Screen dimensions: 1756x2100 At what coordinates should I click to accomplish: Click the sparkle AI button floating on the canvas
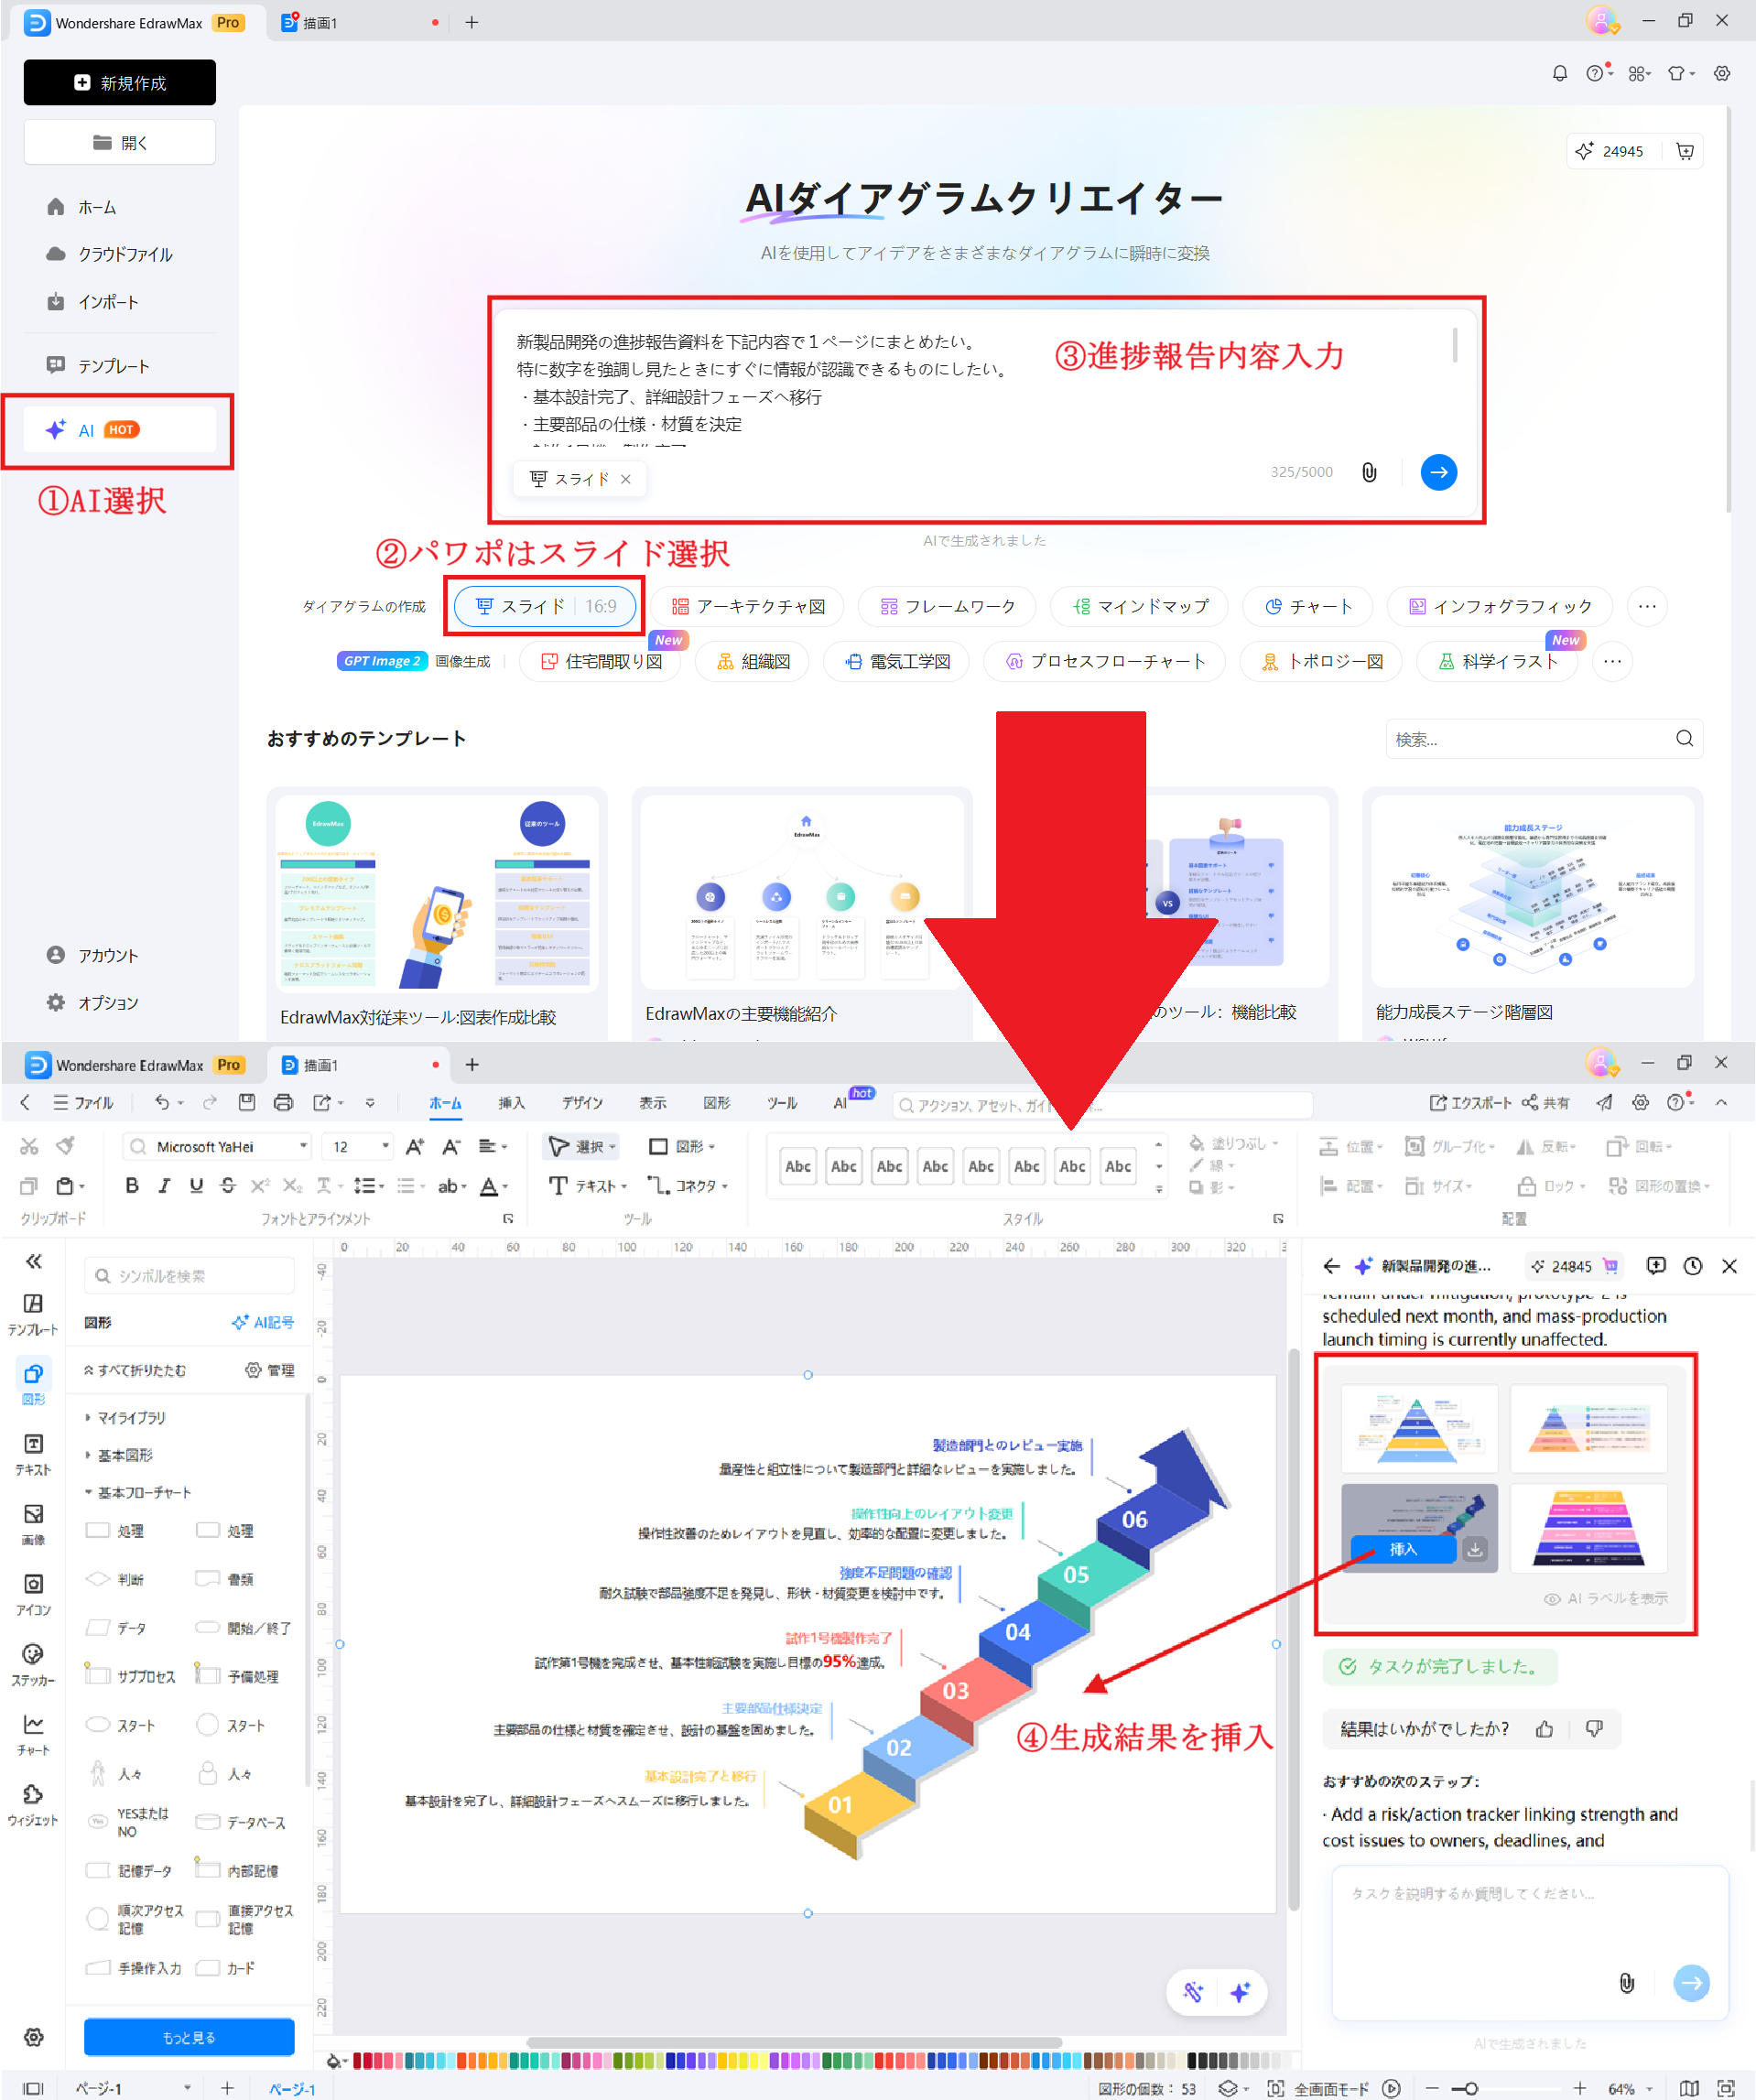tap(1240, 1992)
